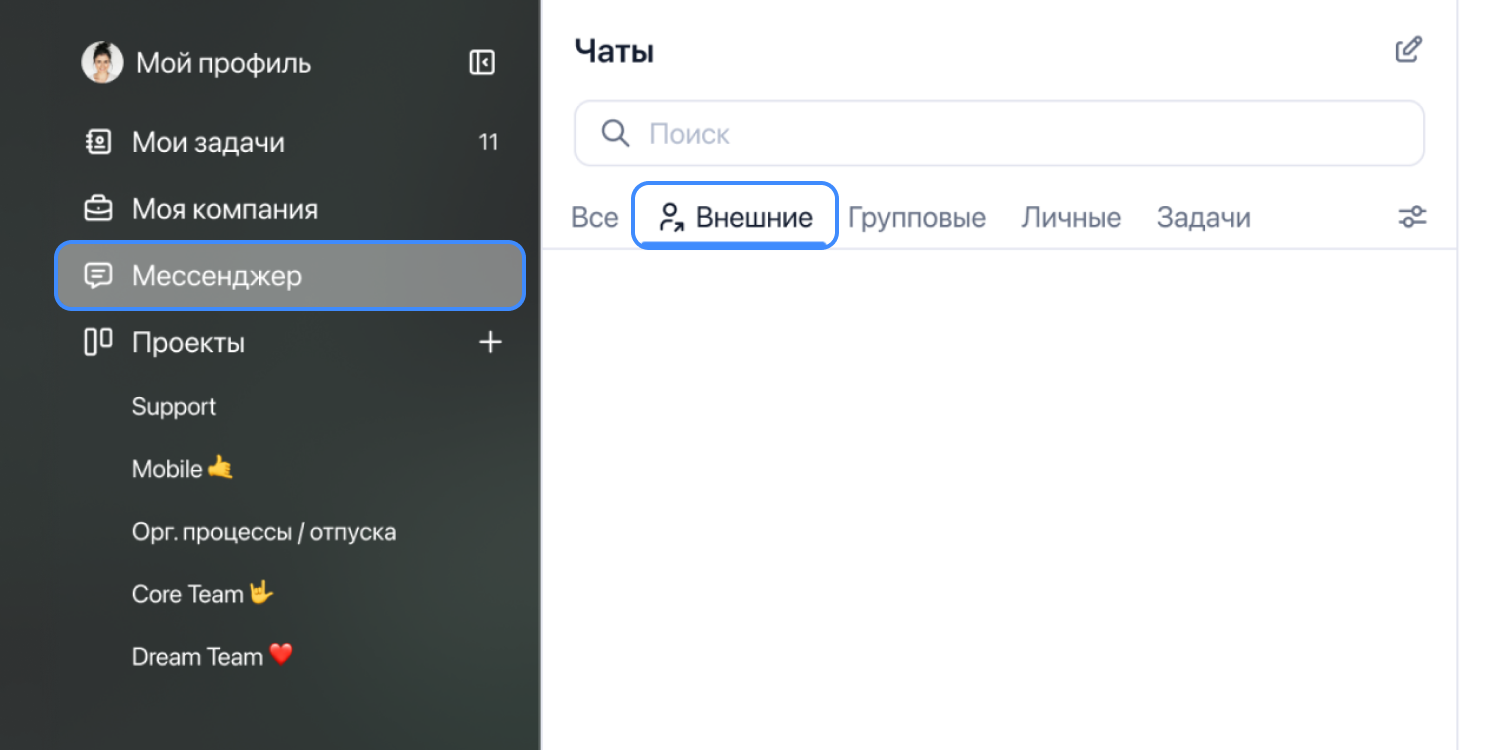Open the Core Team project
Screen dimensions: 1500x750
point(203,594)
